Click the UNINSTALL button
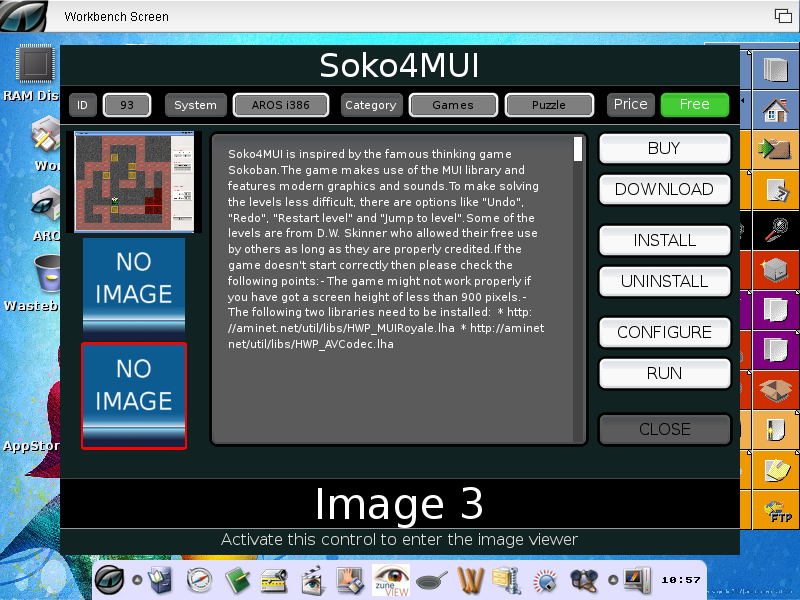This screenshot has height=600, width=800. [664, 281]
